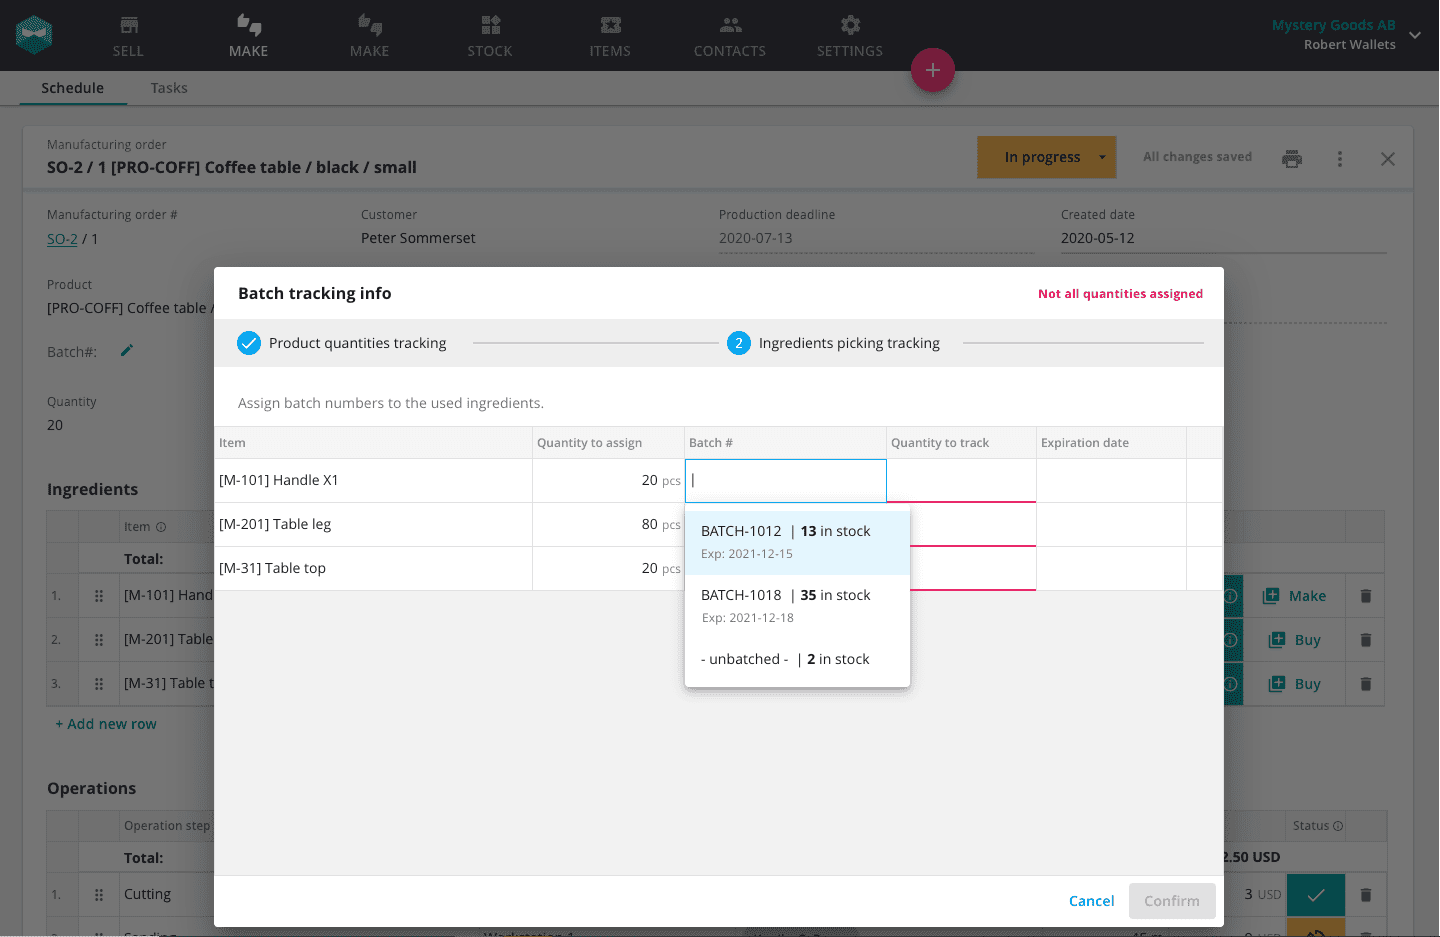
Task: Open the highlighted MAKE section
Action: pos(248,36)
